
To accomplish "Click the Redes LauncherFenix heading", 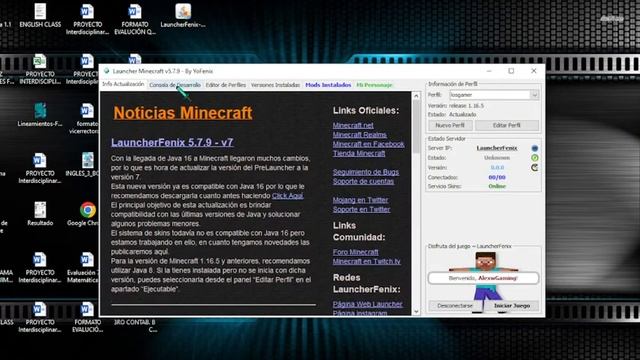I will point(367,283).
